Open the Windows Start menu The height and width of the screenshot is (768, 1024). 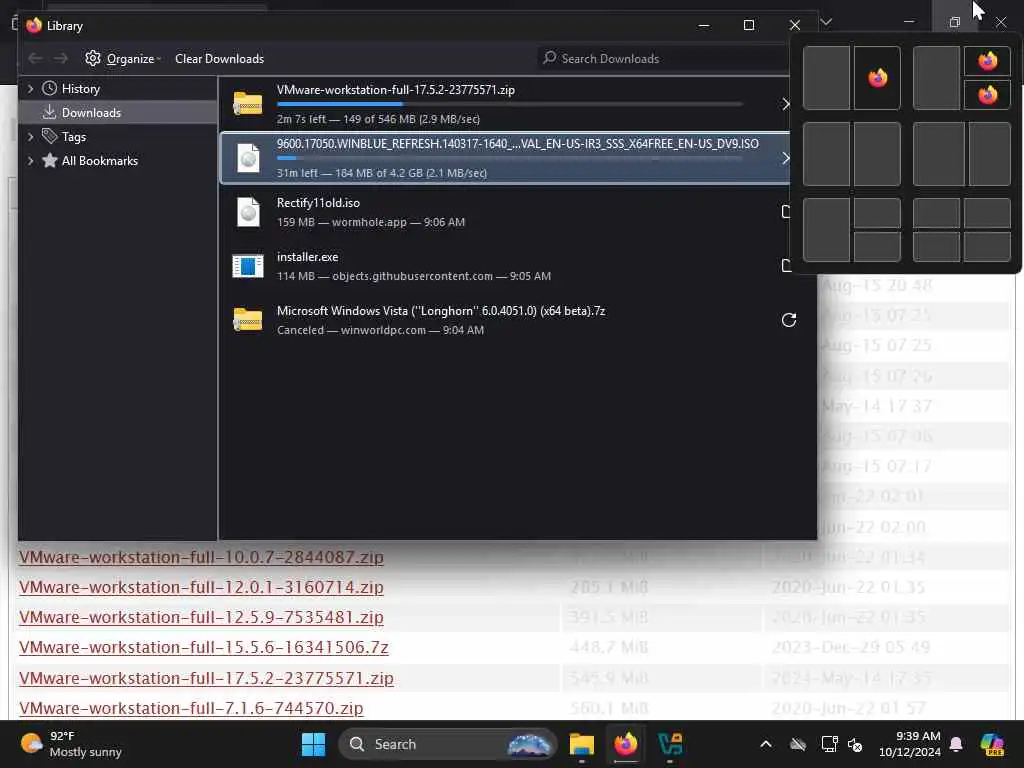(x=313, y=744)
